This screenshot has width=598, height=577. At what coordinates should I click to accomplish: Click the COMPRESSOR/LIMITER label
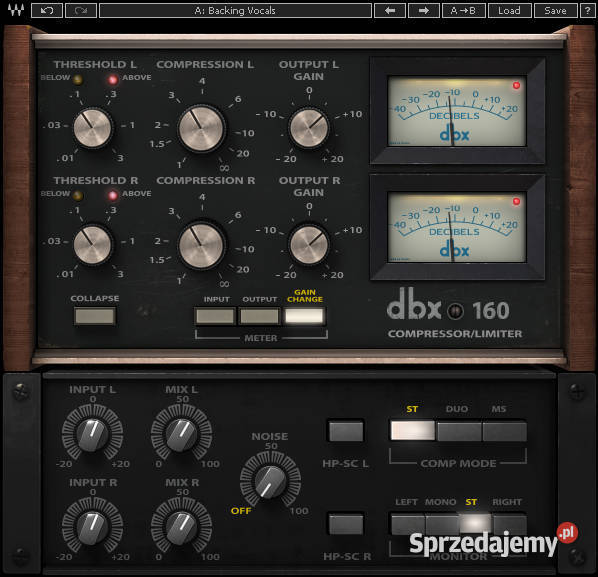[455, 334]
